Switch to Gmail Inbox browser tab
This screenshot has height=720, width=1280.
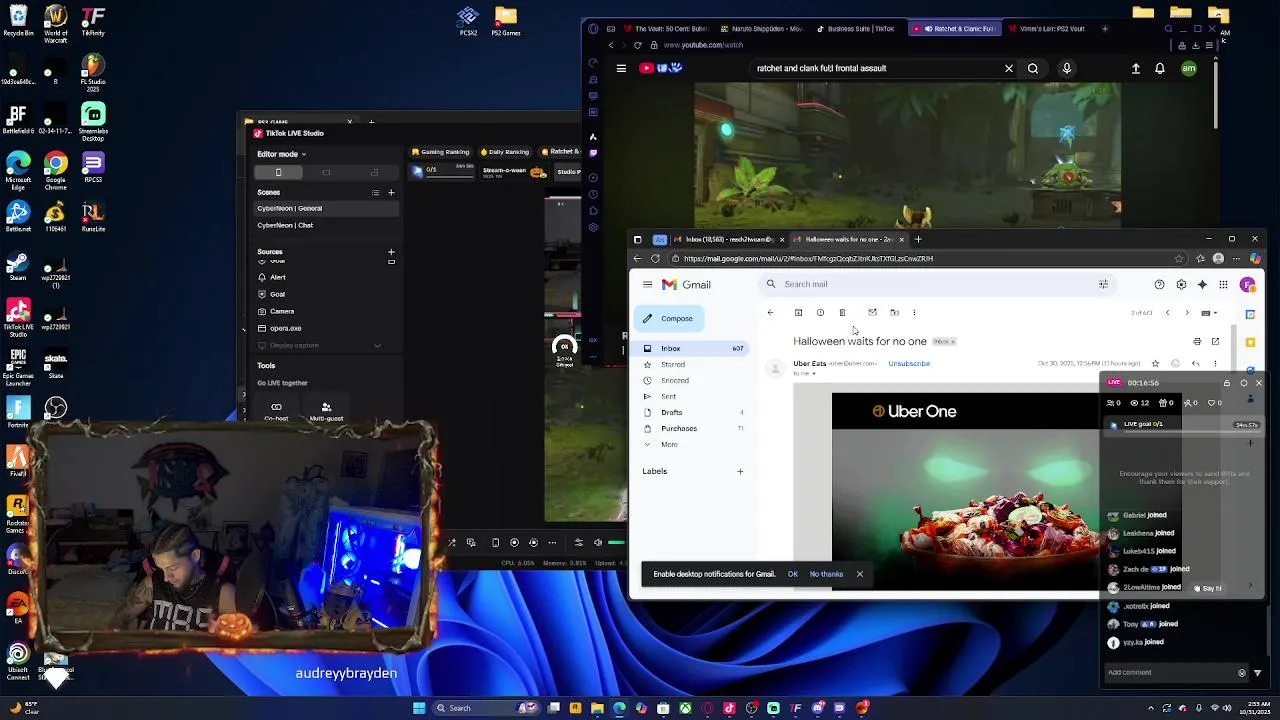pyautogui.click(x=729, y=240)
